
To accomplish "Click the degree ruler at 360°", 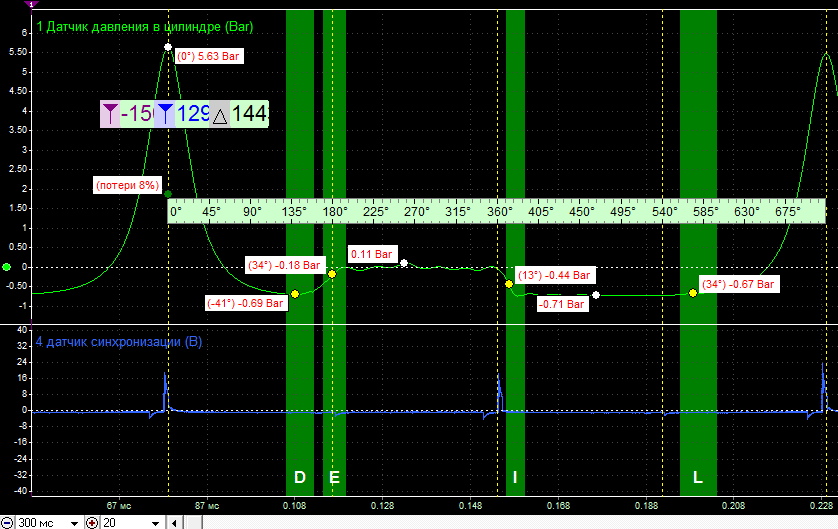I will (x=499, y=212).
